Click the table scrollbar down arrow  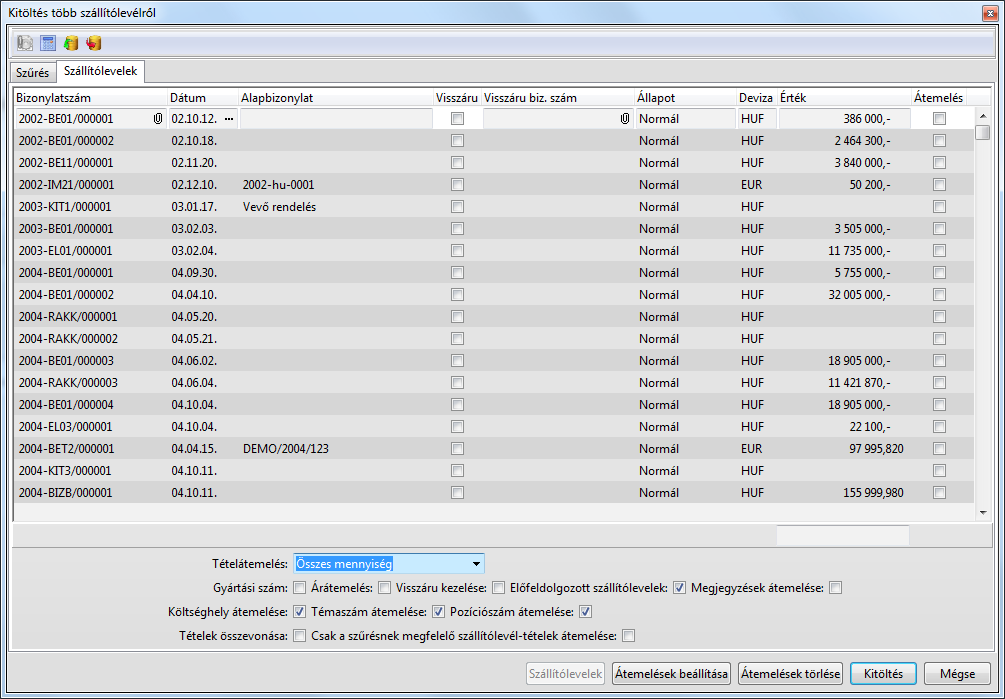983,513
